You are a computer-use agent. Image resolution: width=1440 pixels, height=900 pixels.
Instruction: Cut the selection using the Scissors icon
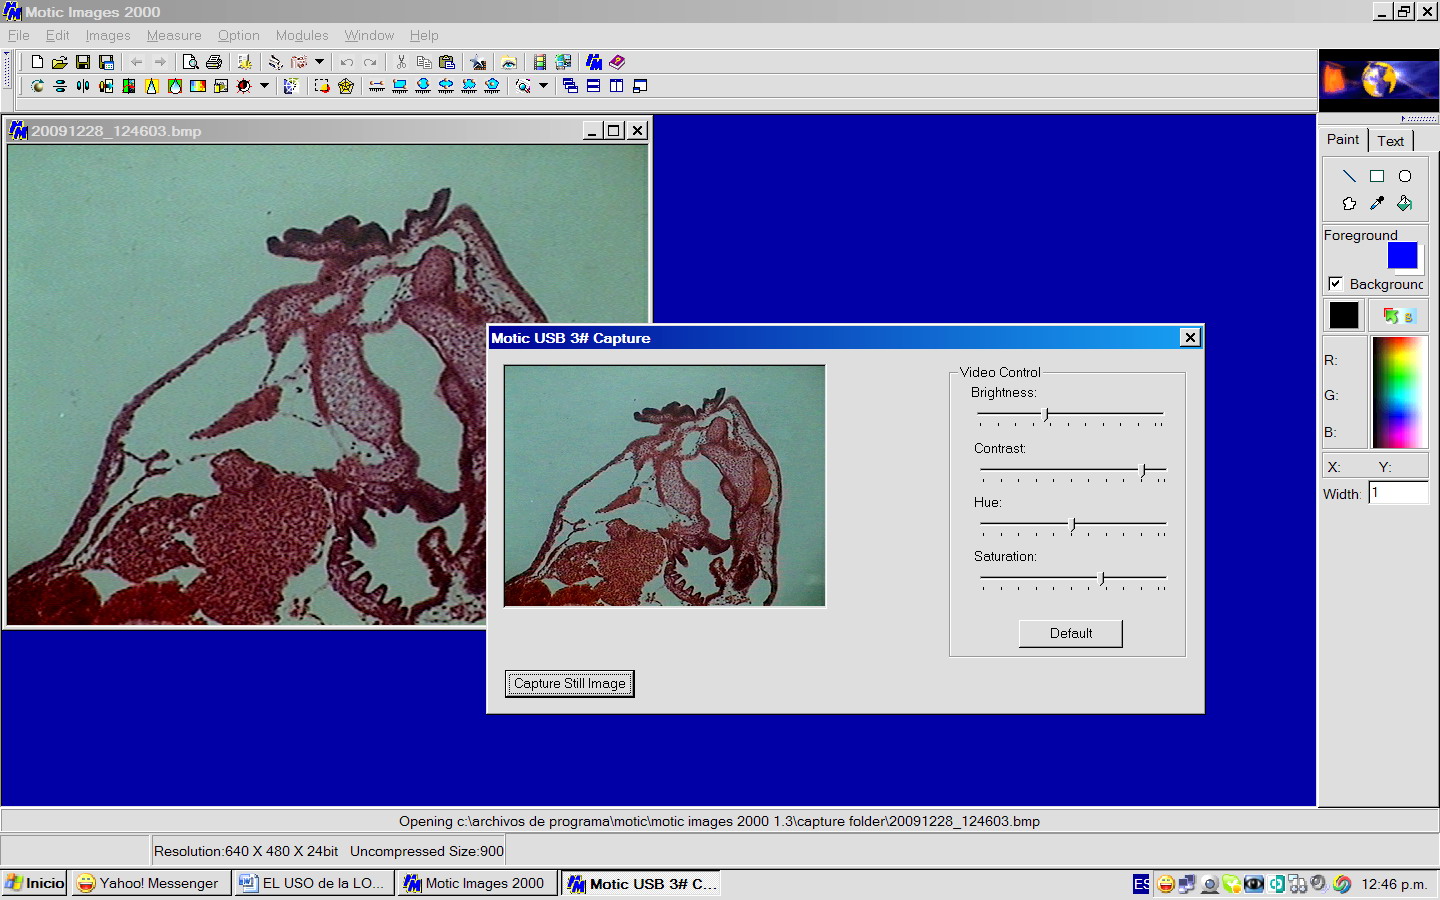(400, 61)
